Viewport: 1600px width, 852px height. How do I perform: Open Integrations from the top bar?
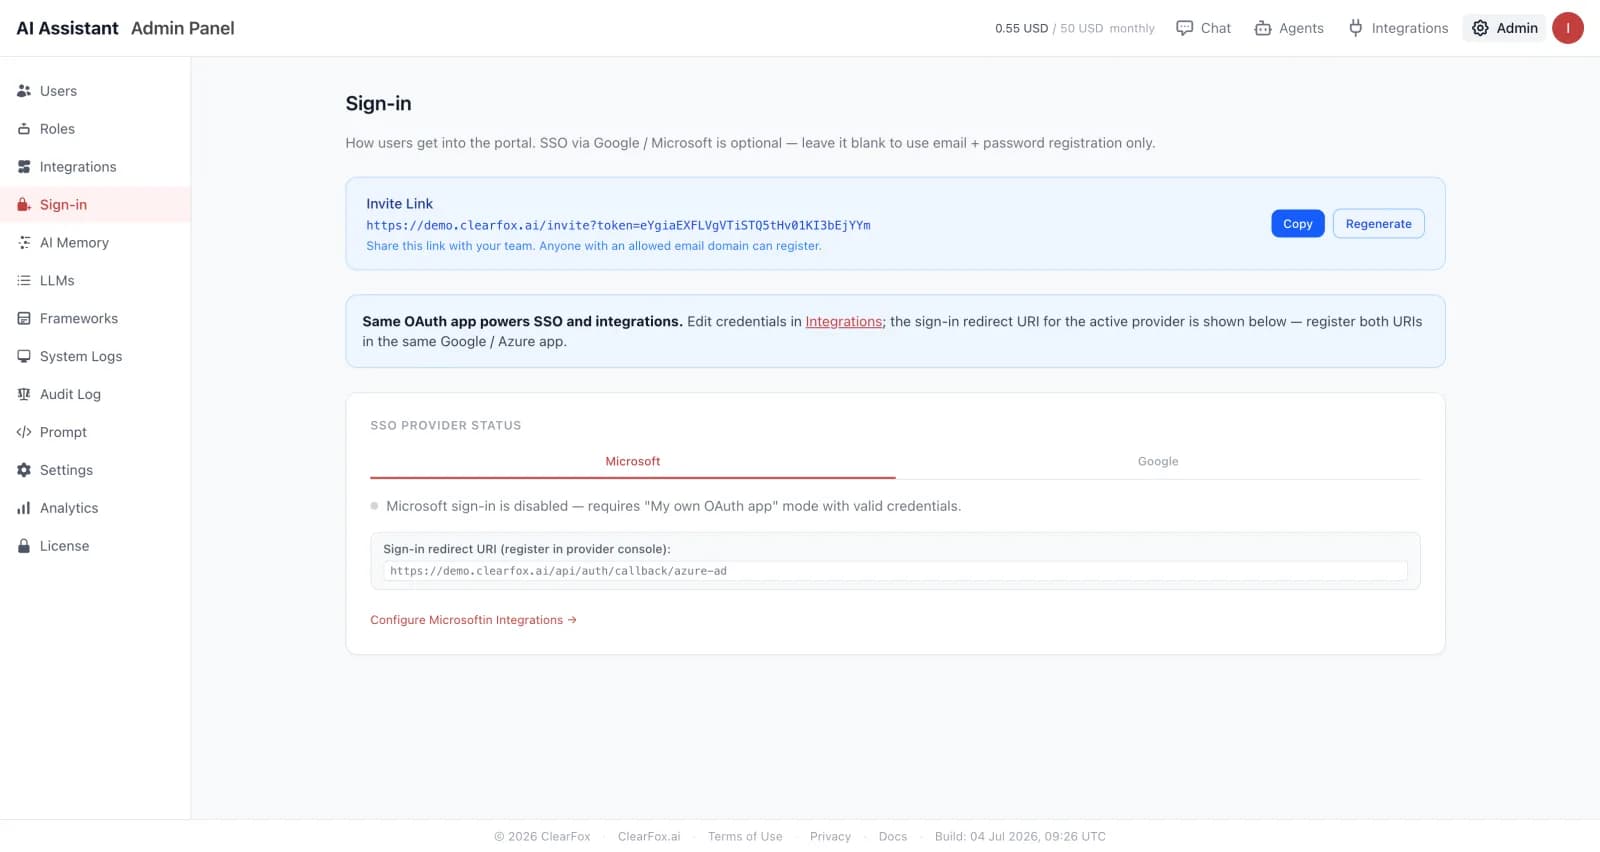(x=1398, y=28)
